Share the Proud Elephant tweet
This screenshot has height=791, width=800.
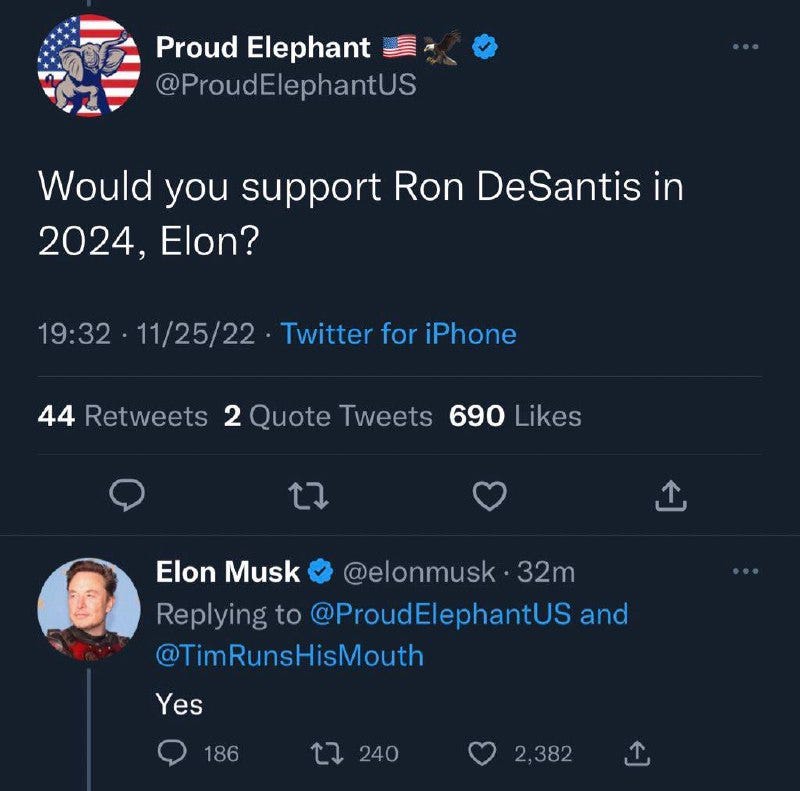pyautogui.click(x=671, y=496)
